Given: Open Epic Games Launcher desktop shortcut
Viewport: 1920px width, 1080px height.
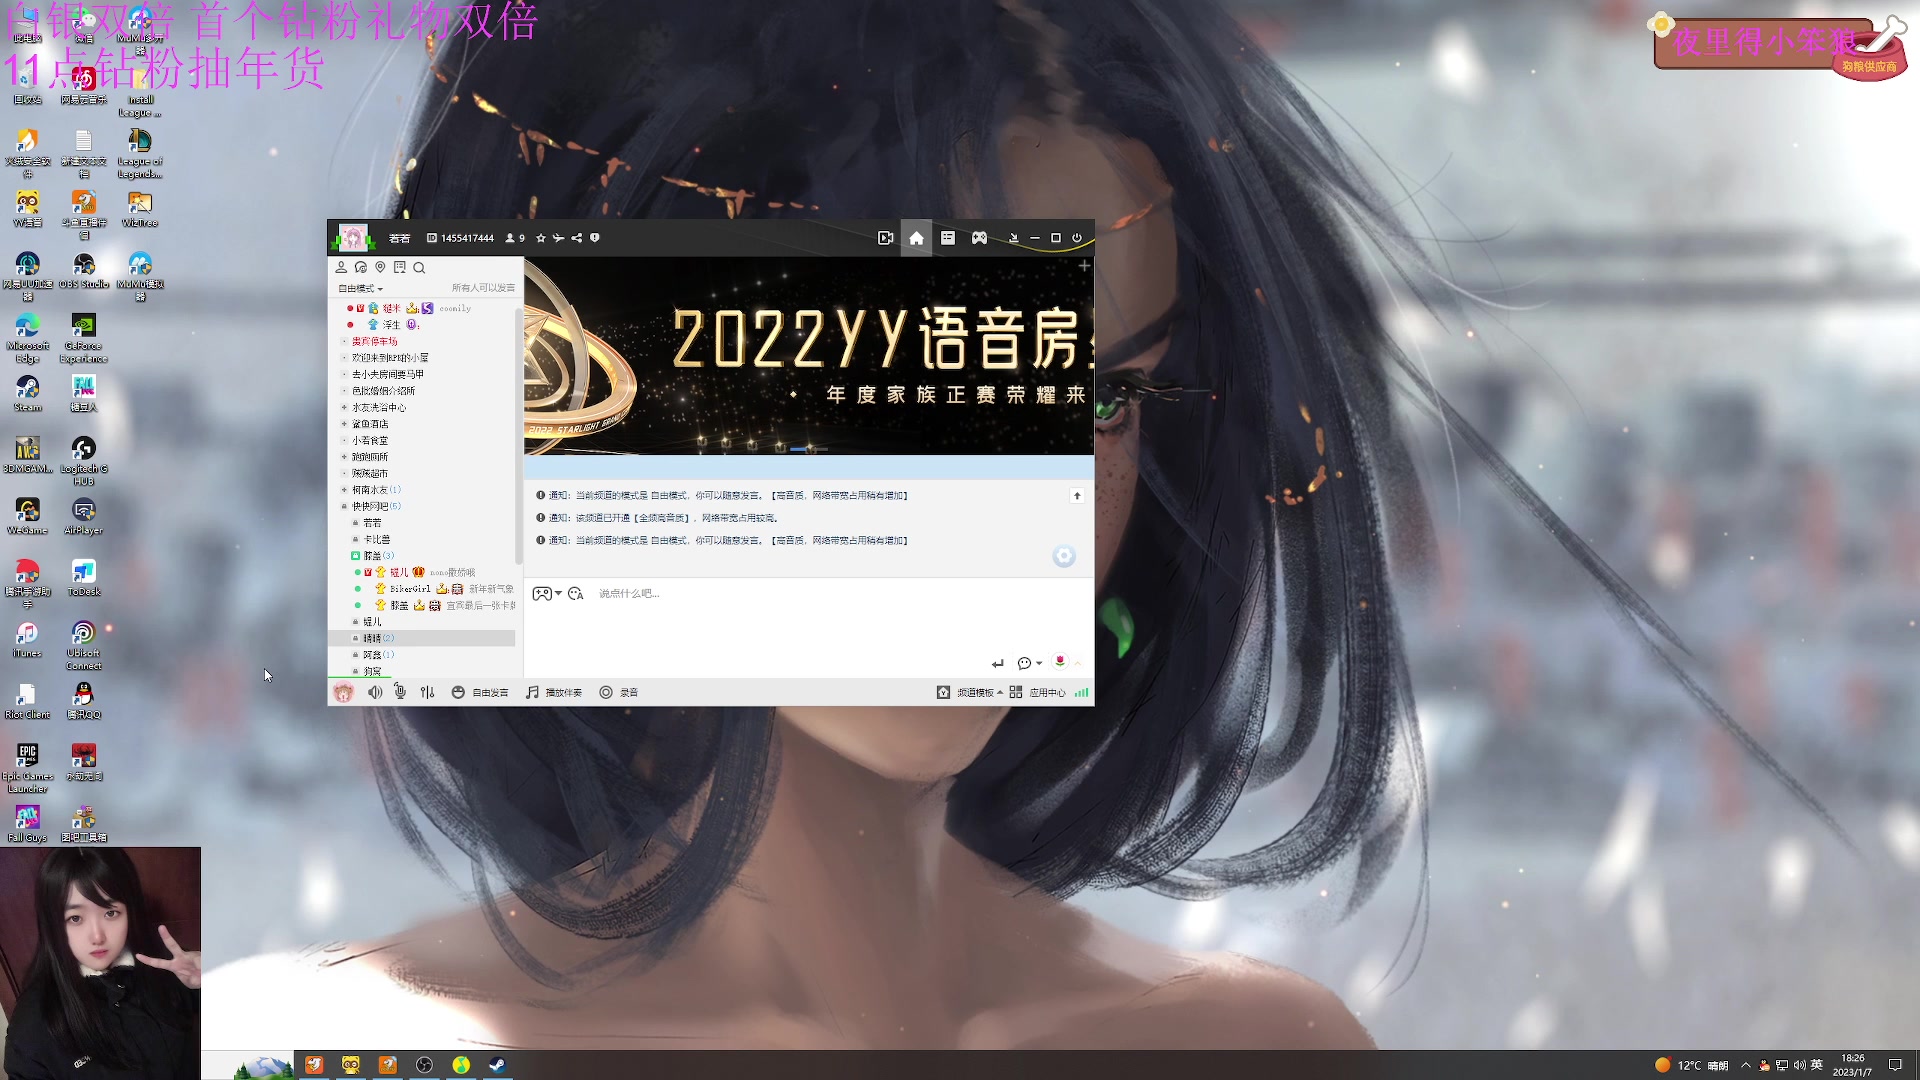Looking at the screenshot, I should [27, 767].
